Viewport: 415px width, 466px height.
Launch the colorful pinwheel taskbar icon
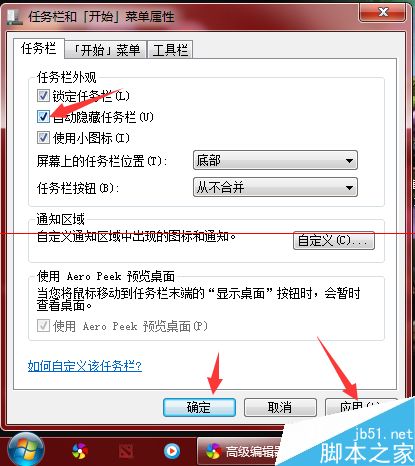(80, 451)
